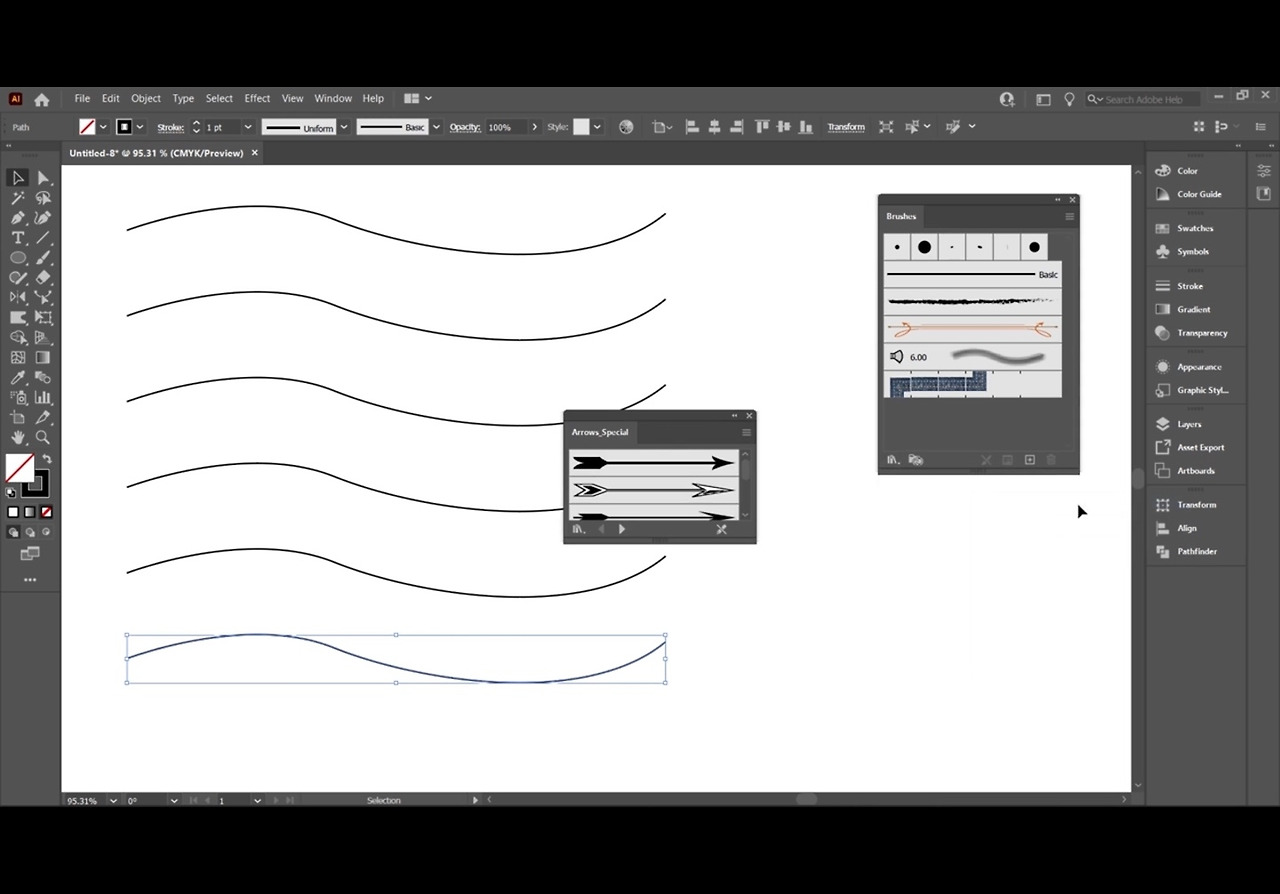1280x894 pixels.
Task: Activate the Hand tool
Action: click(x=18, y=438)
